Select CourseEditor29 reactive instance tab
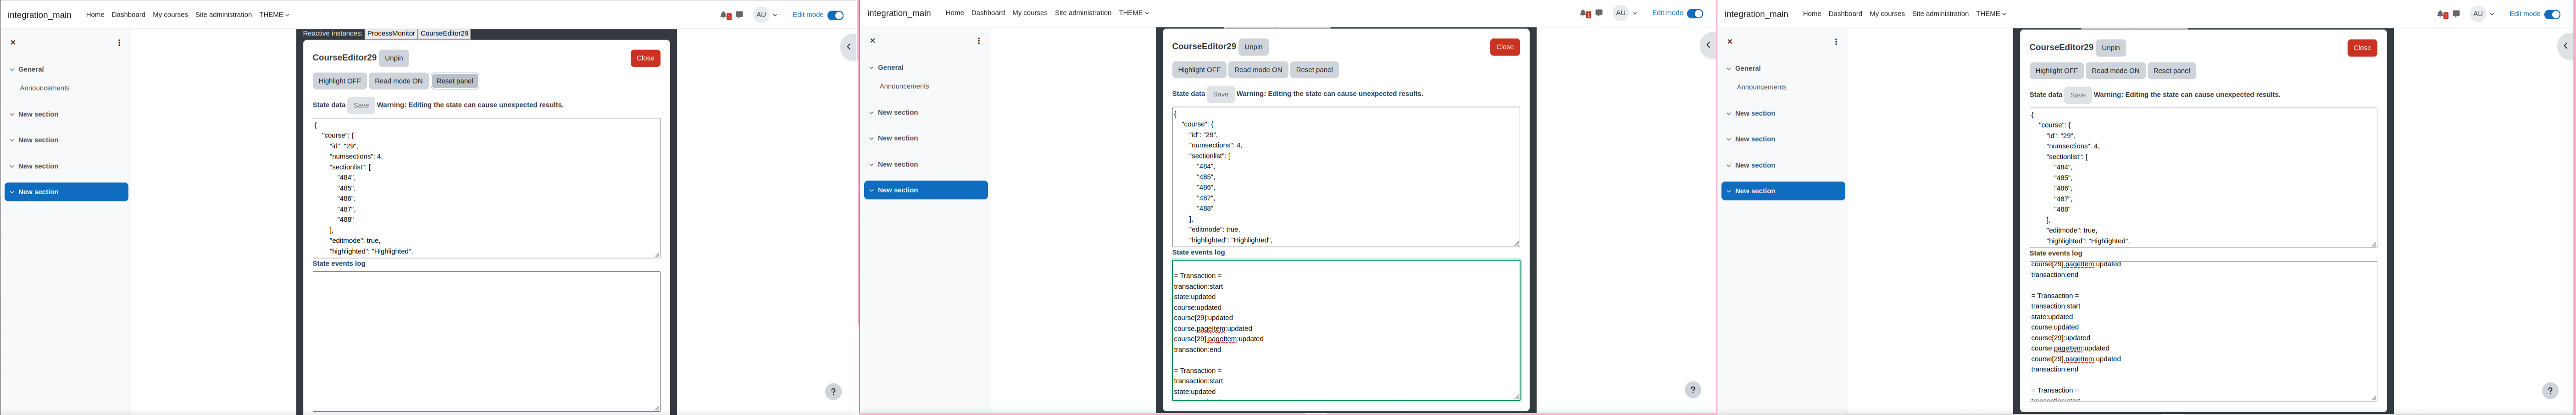Image resolution: width=2576 pixels, height=415 pixels. [444, 34]
